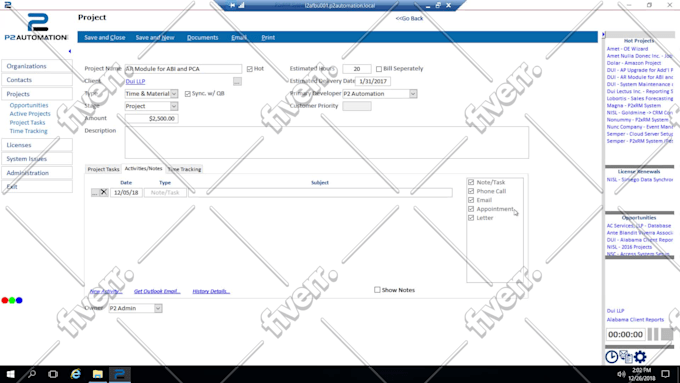Image resolution: width=680 pixels, height=383 pixels.
Task: Click Save and New menu item
Action: (155, 37)
